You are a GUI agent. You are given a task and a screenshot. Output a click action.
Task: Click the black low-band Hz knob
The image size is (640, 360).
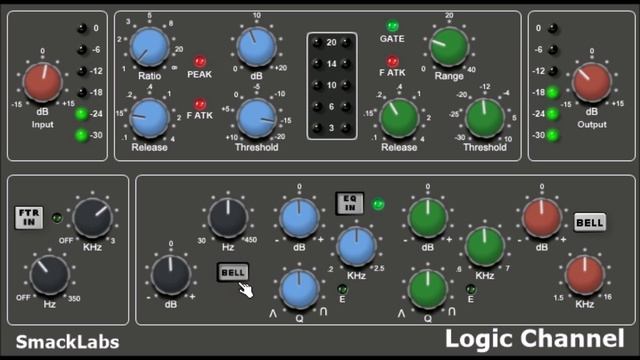tap(228, 218)
